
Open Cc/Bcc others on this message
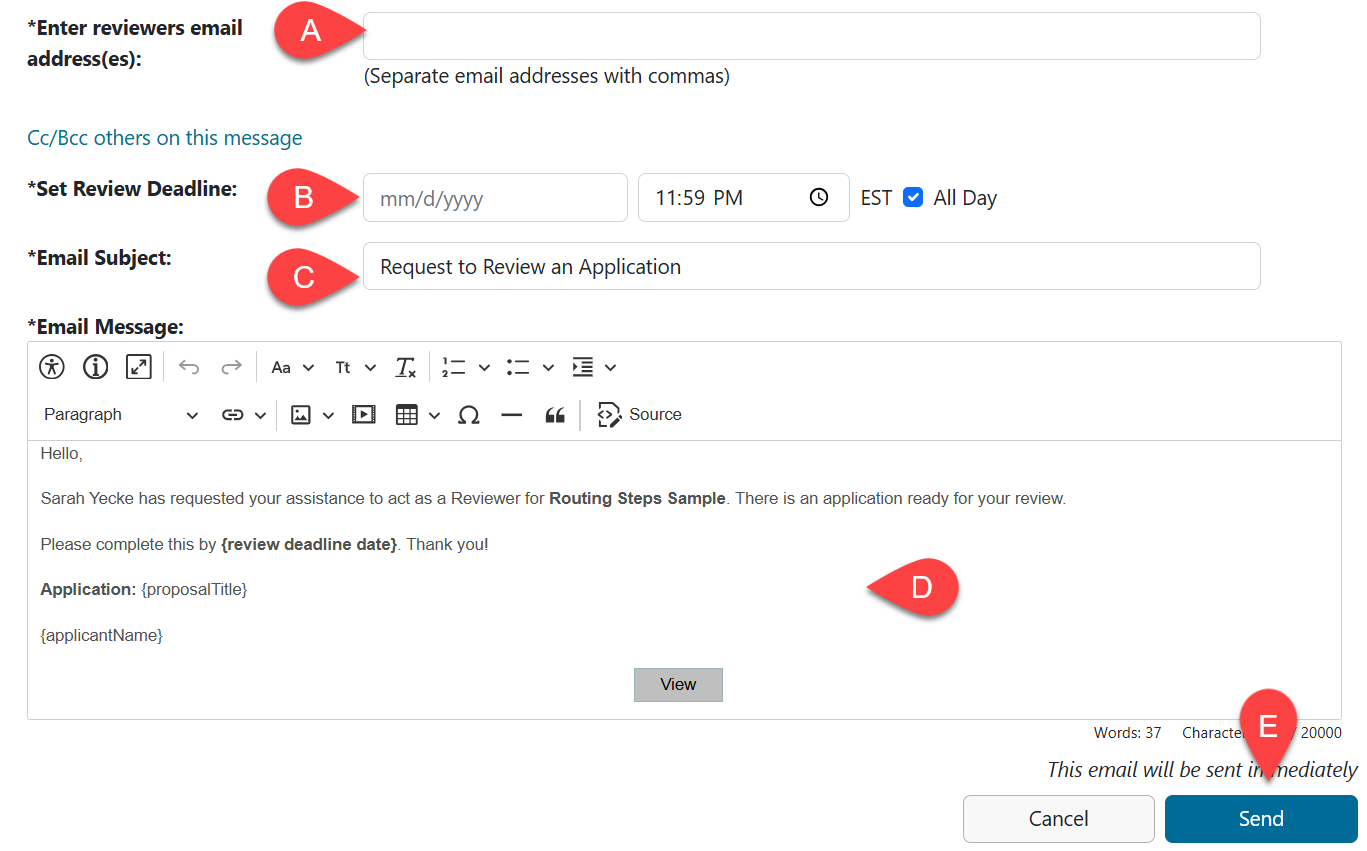click(x=164, y=138)
